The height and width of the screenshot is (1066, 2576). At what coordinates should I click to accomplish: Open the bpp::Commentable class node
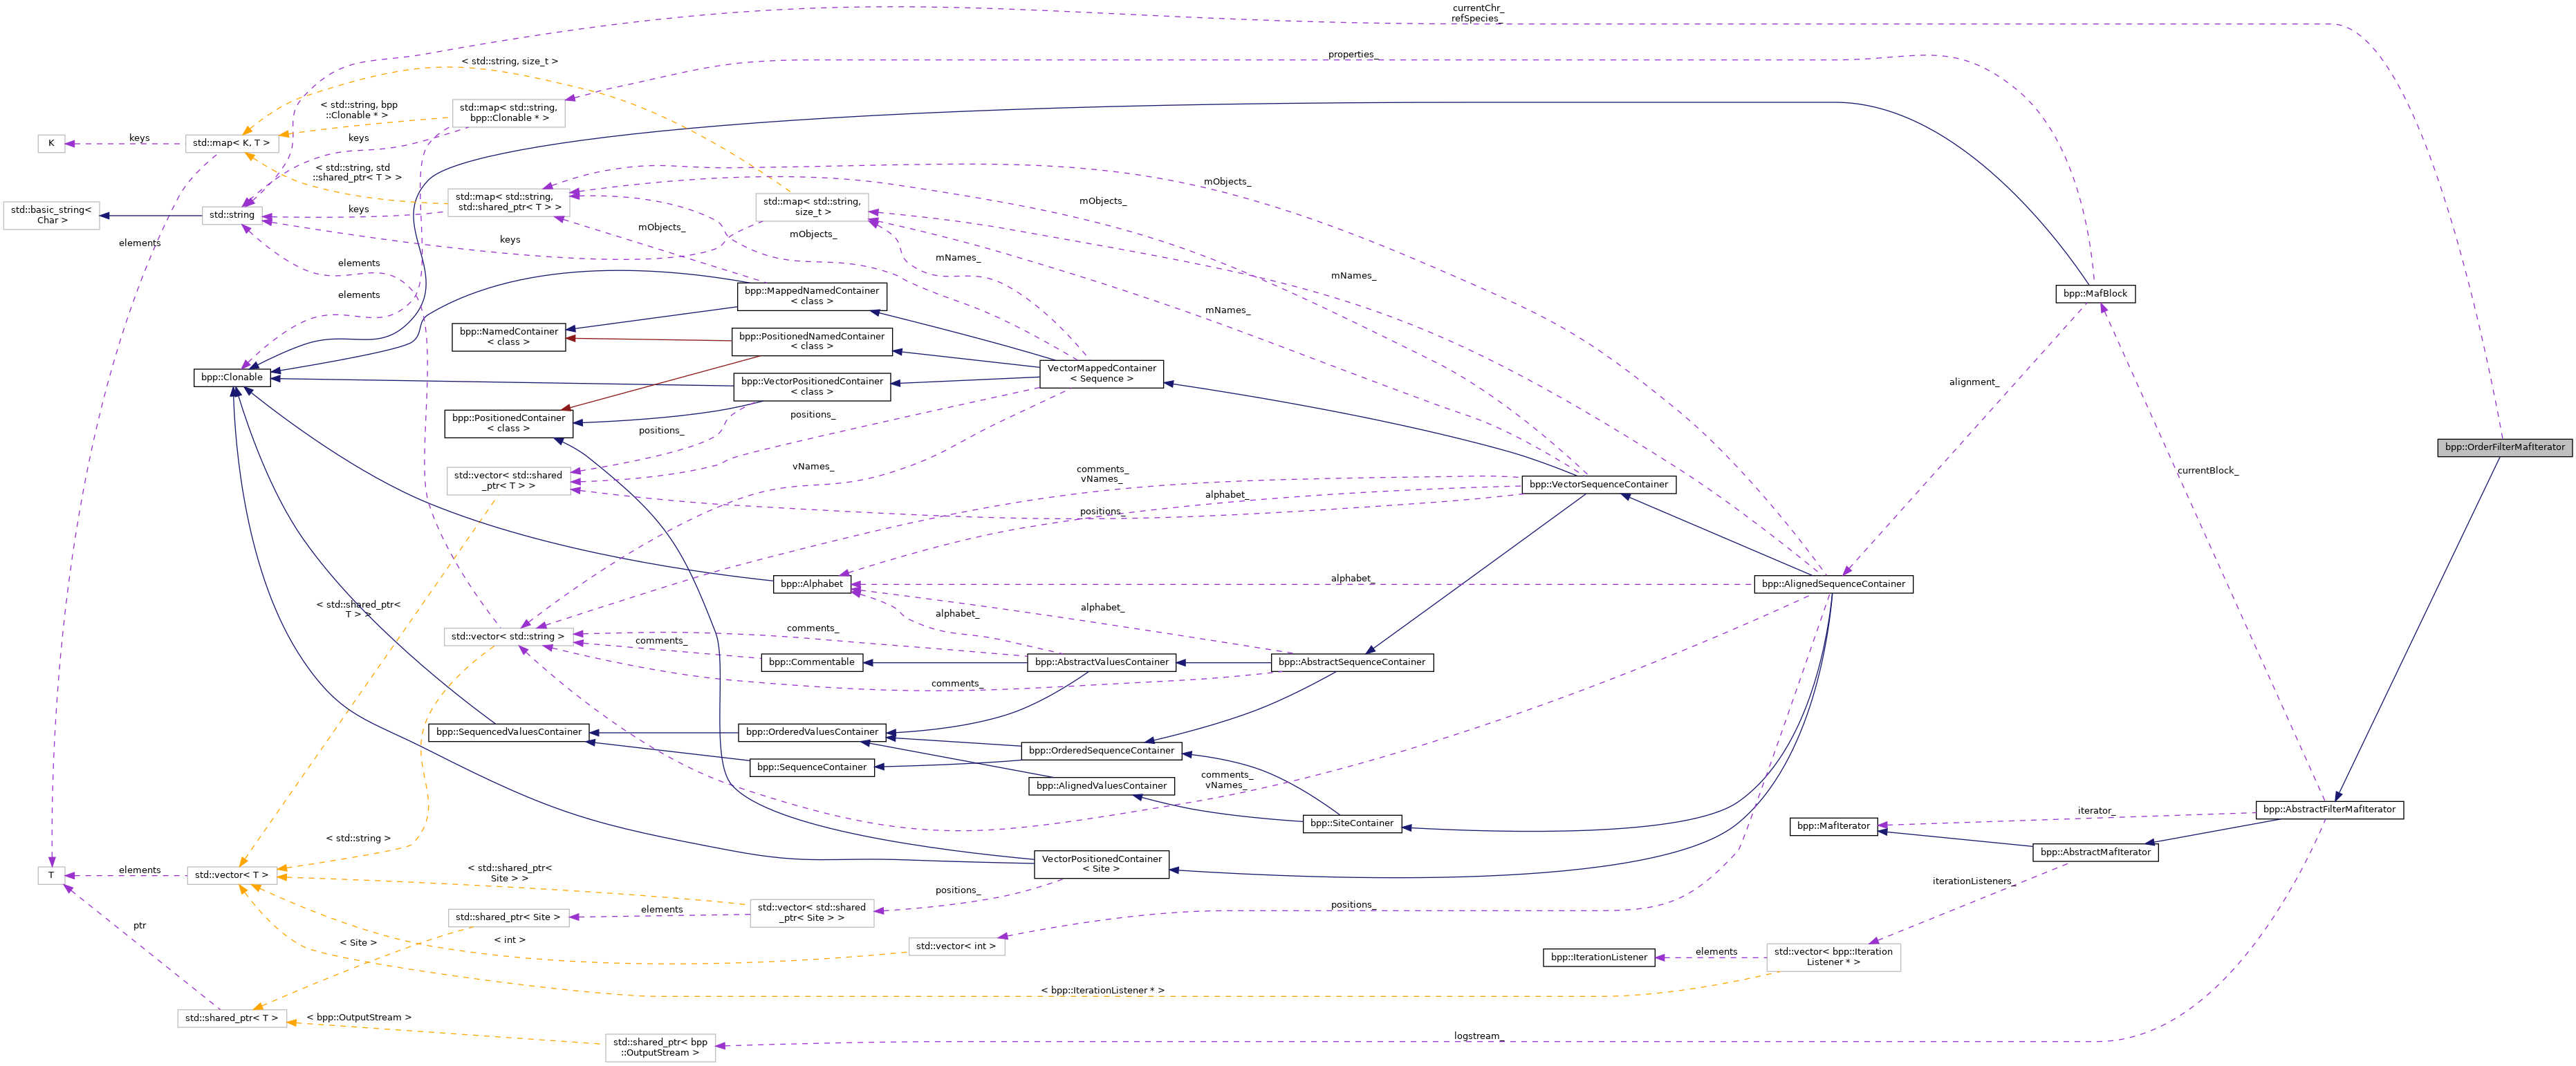tap(811, 662)
